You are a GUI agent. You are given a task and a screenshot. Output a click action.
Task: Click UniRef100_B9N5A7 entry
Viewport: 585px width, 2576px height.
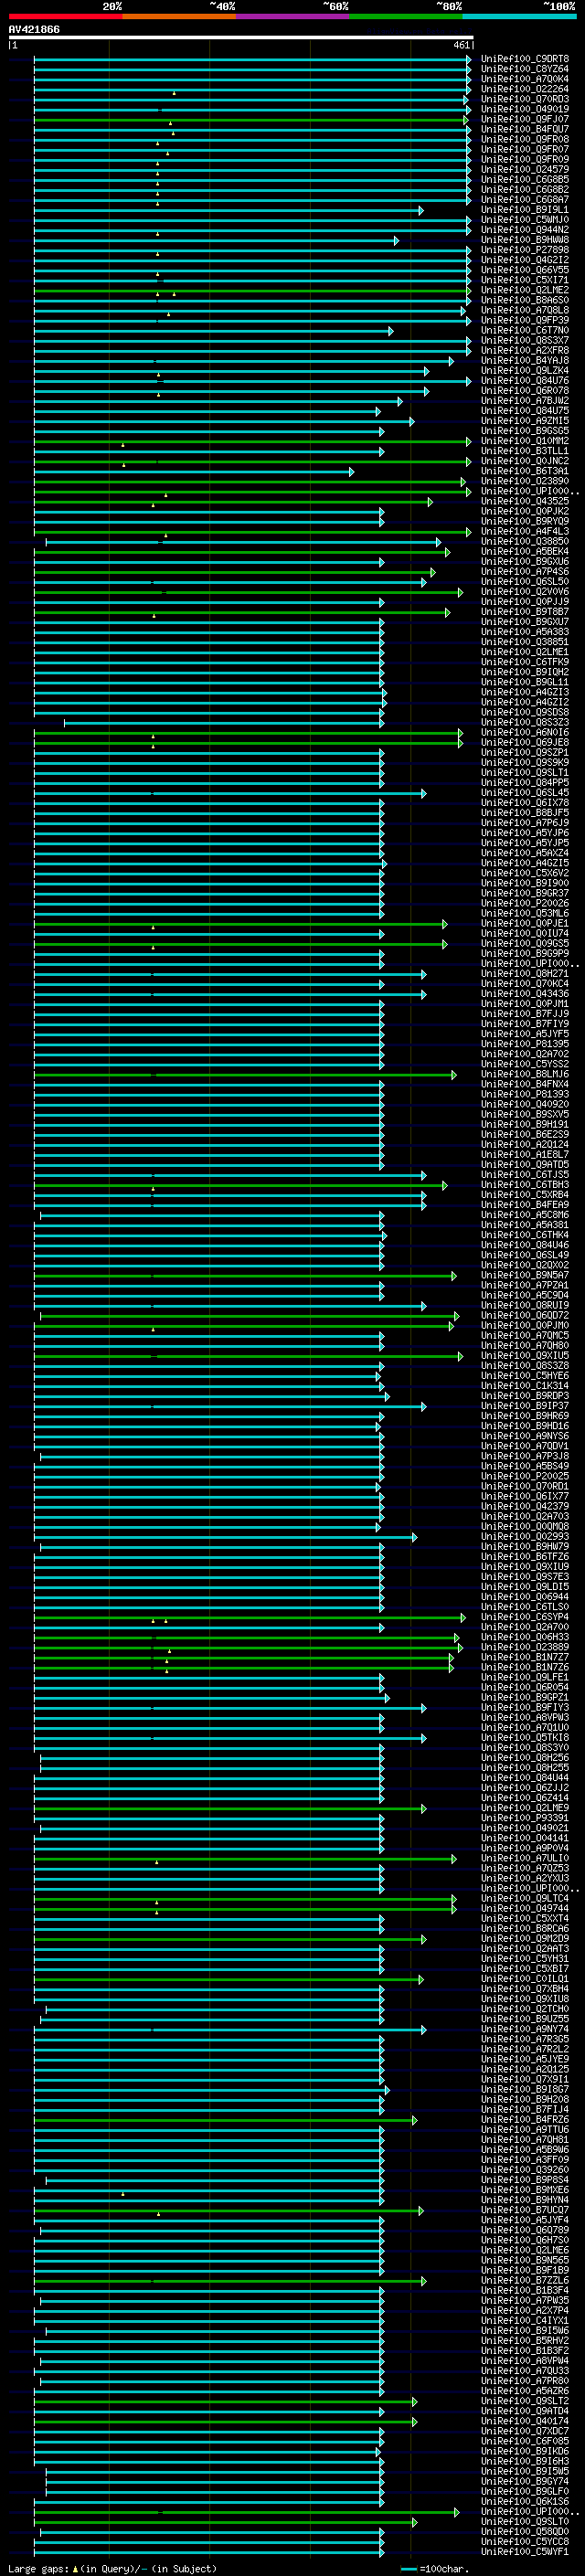click(x=524, y=1275)
